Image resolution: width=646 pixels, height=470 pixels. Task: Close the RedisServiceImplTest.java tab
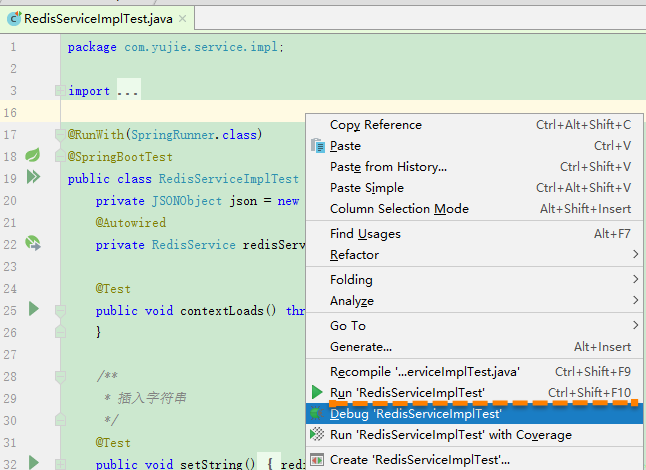pos(183,19)
